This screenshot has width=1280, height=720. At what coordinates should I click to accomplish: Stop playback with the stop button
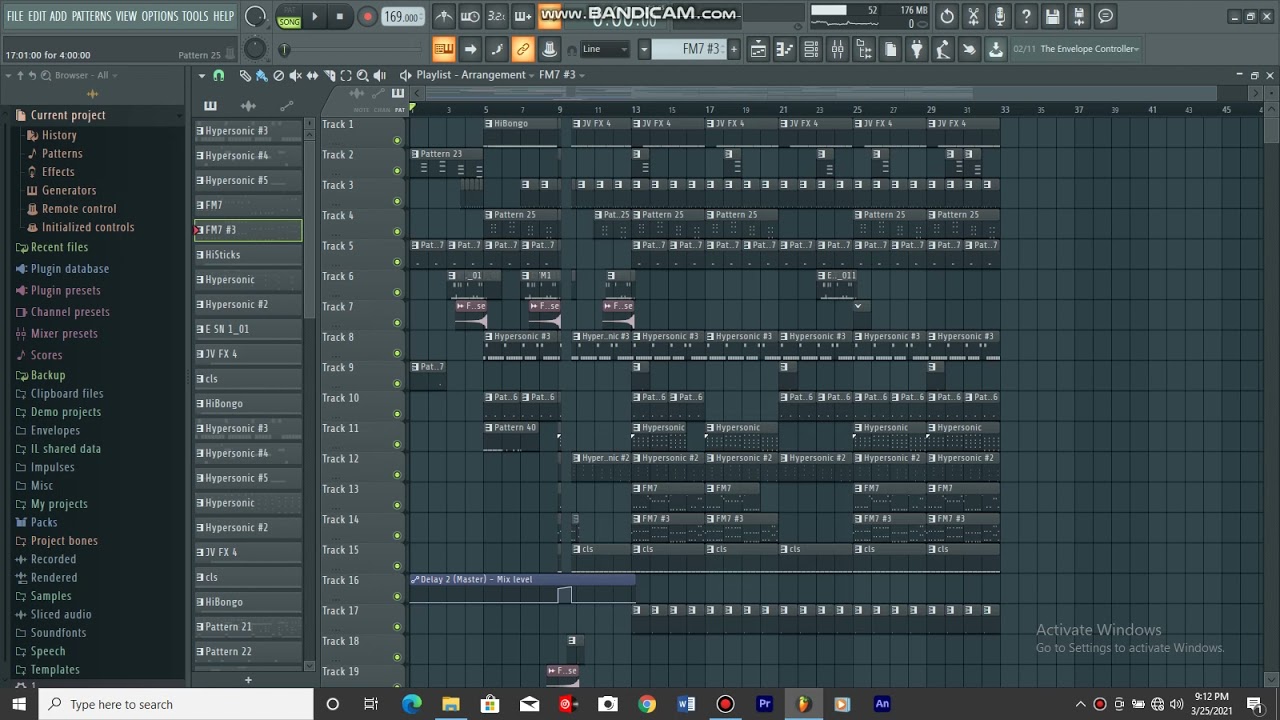(340, 16)
